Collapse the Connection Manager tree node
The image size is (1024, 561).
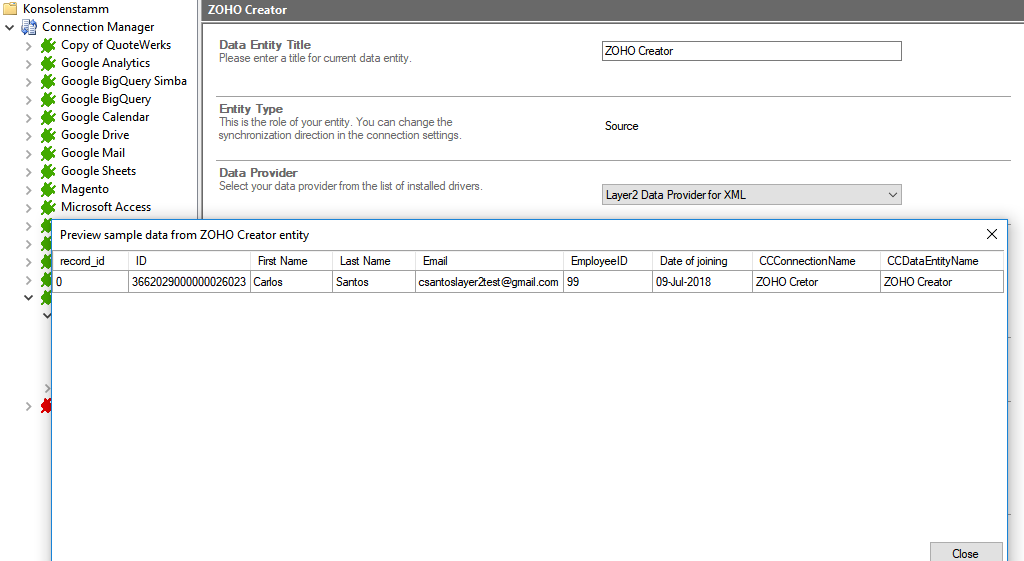pos(10,27)
